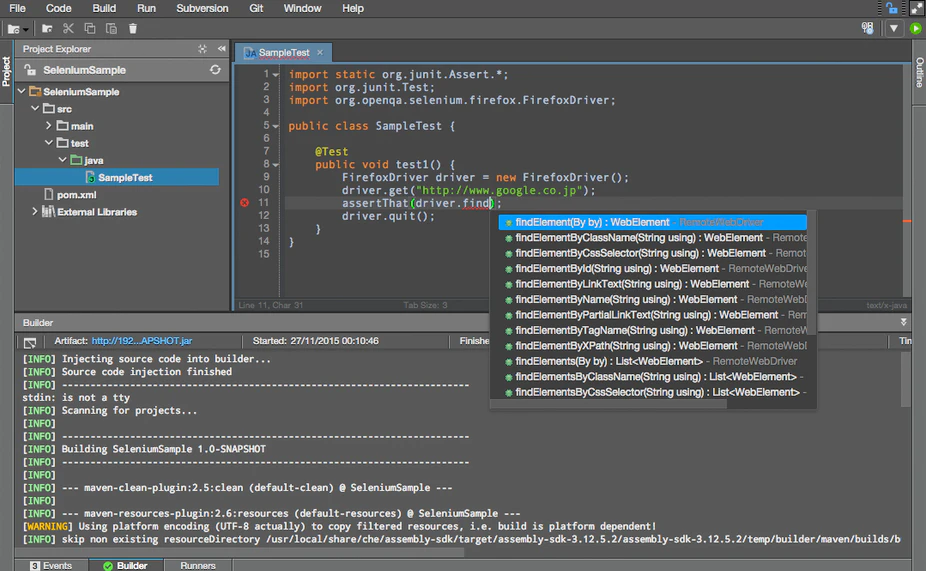Switch to the Events bottom tab

pos(51,565)
